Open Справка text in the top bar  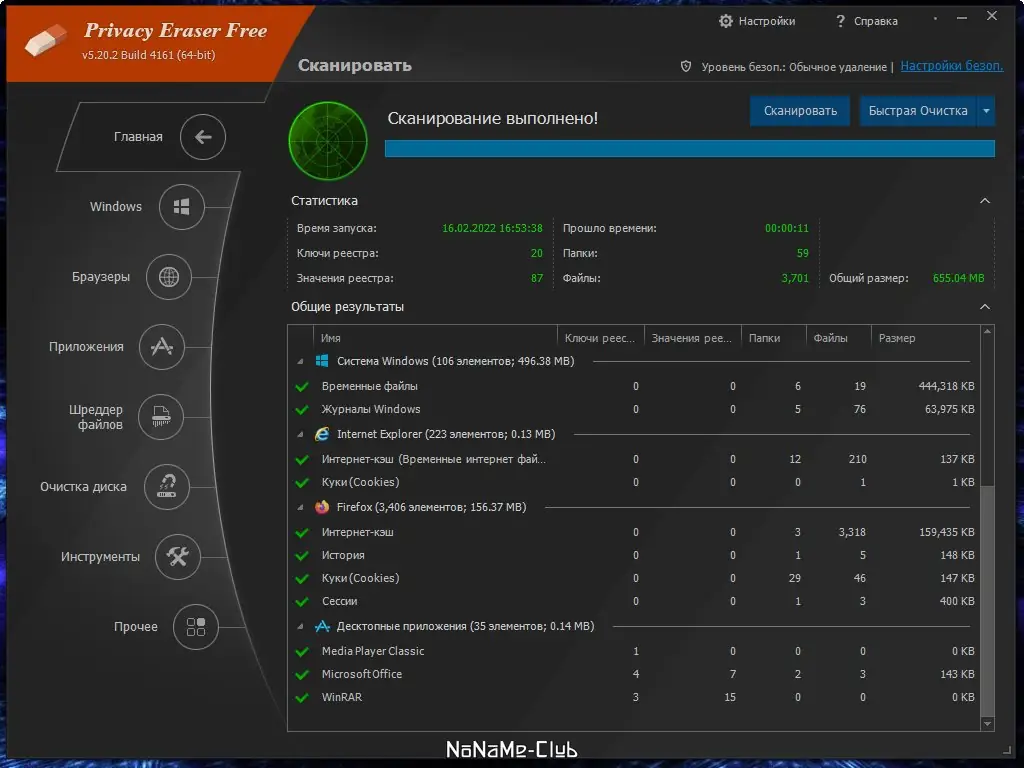(x=876, y=21)
